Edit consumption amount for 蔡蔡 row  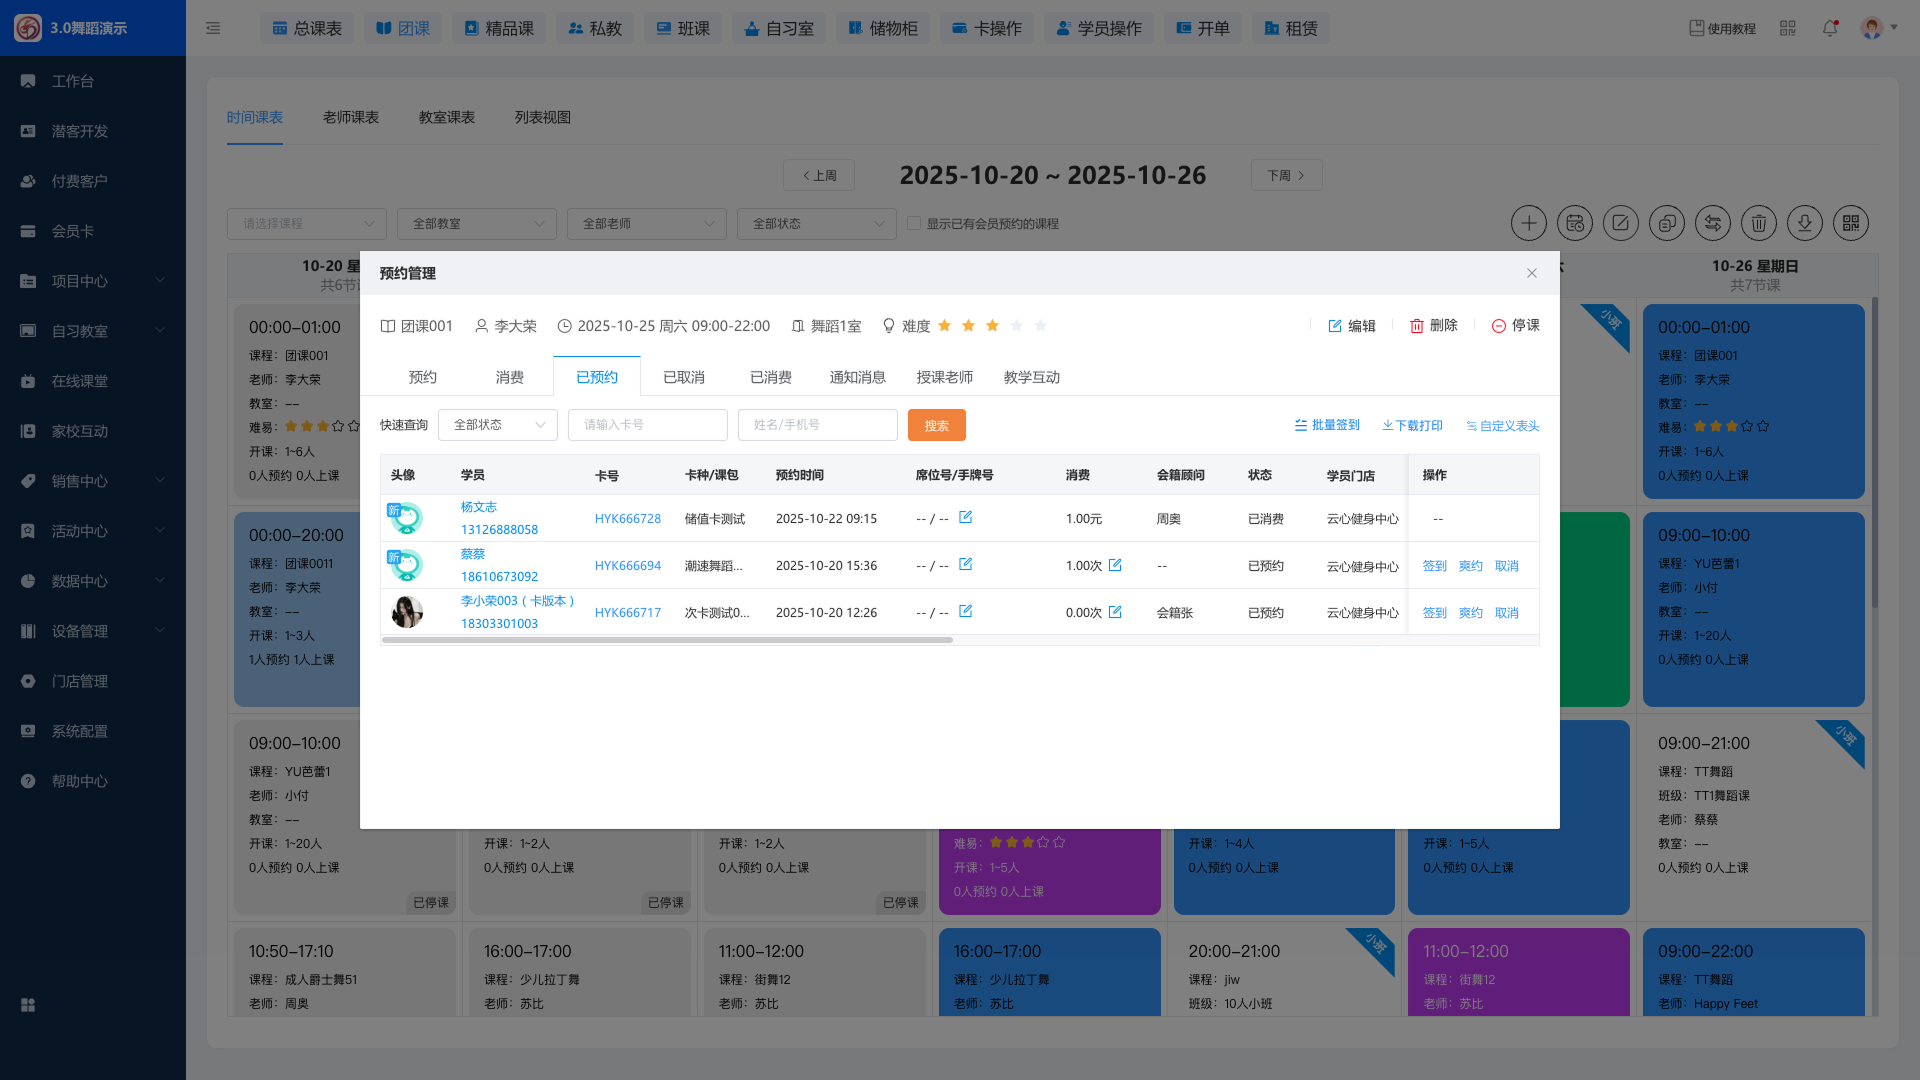coord(1115,565)
